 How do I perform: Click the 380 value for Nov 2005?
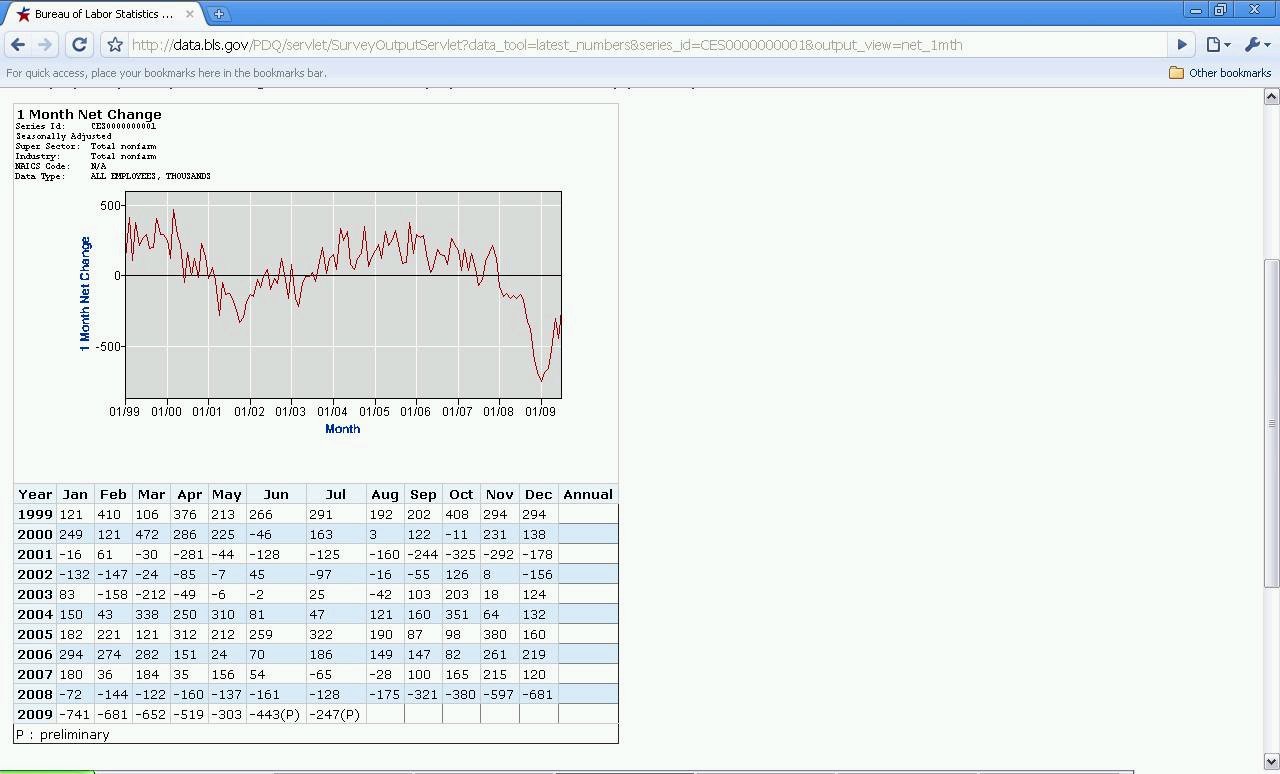click(x=497, y=634)
